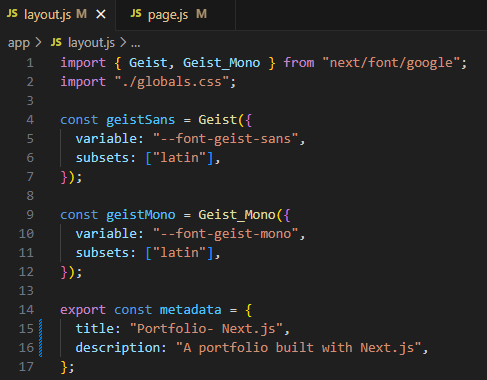This screenshot has height=380, width=487.
Task: Click the chevron after layout.js in breadcrumb
Action: [x=123, y=42]
